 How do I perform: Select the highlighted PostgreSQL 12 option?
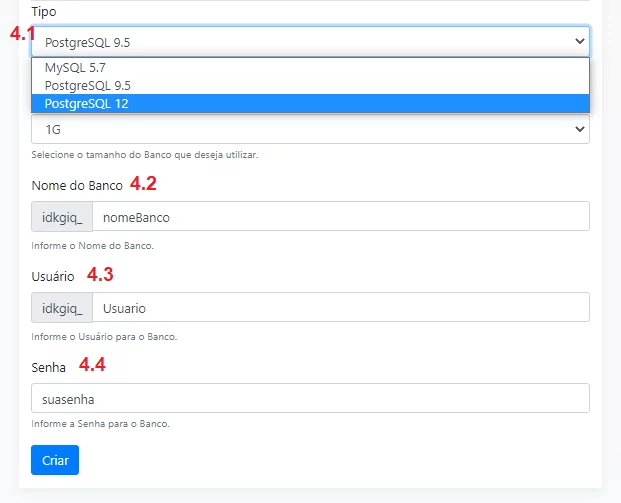(x=310, y=103)
